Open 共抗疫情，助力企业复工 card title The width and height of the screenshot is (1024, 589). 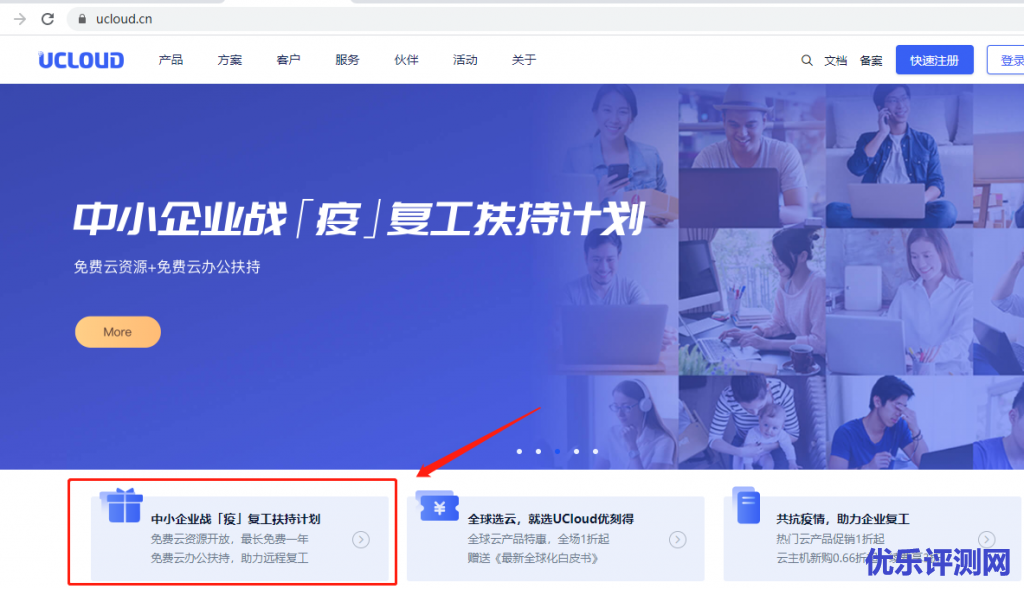click(x=842, y=519)
